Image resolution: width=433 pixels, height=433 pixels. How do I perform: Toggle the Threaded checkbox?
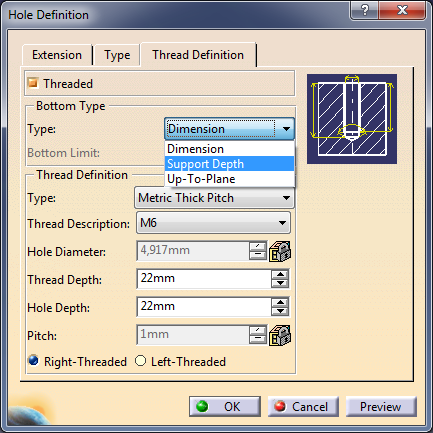33,83
